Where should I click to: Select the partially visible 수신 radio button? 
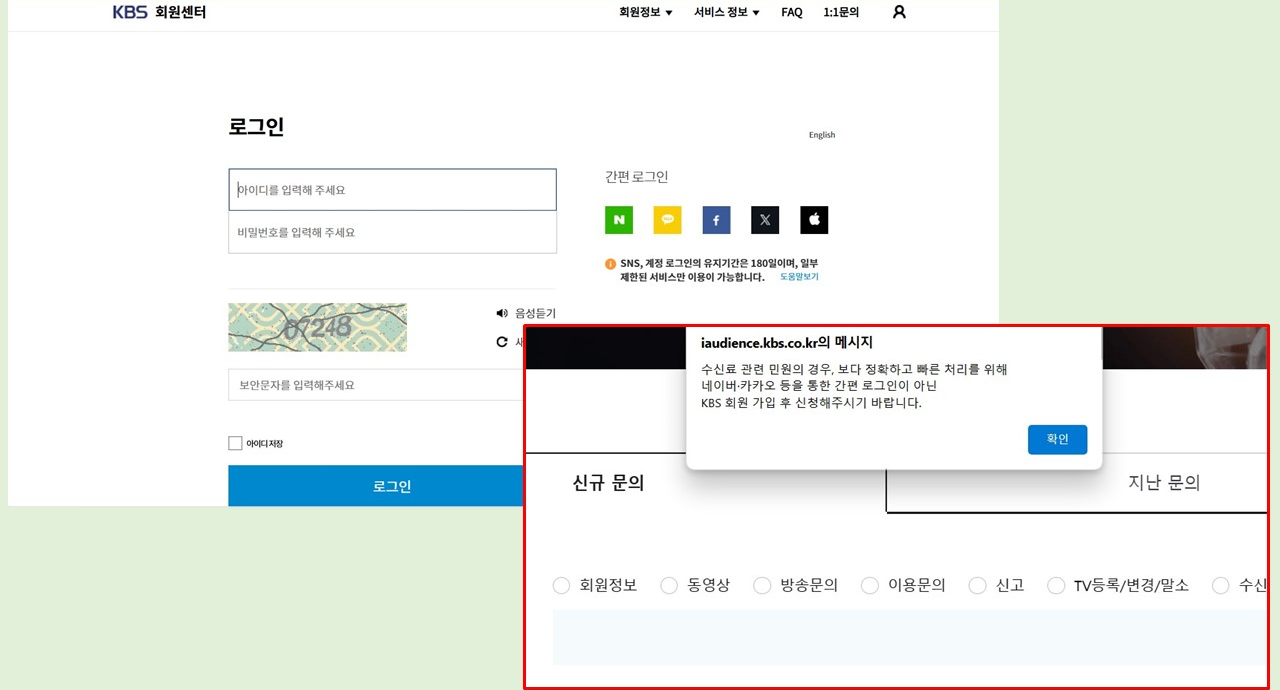click(x=1220, y=585)
